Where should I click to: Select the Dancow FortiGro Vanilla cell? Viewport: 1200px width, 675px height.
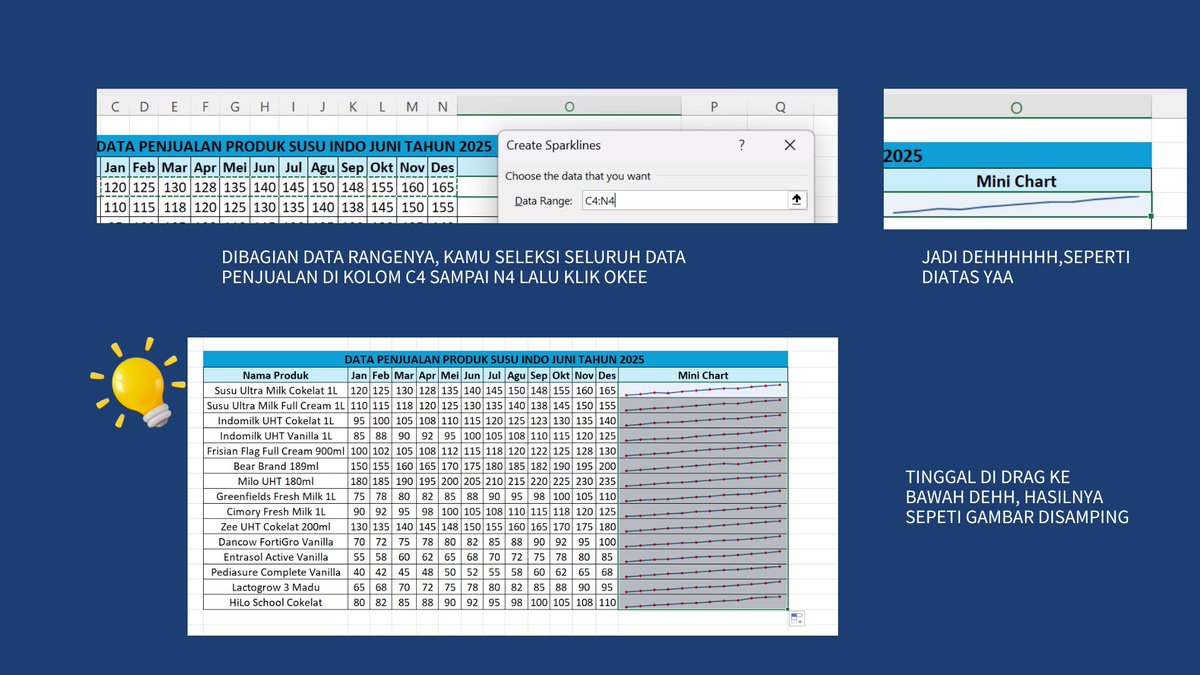[x=275, y=542]
